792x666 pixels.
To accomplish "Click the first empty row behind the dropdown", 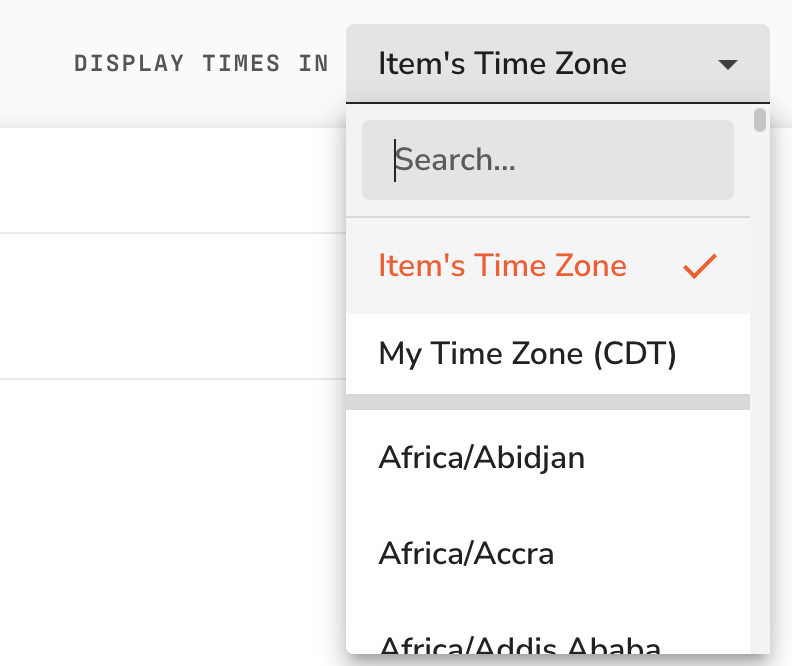I will (x=173, y=180).
